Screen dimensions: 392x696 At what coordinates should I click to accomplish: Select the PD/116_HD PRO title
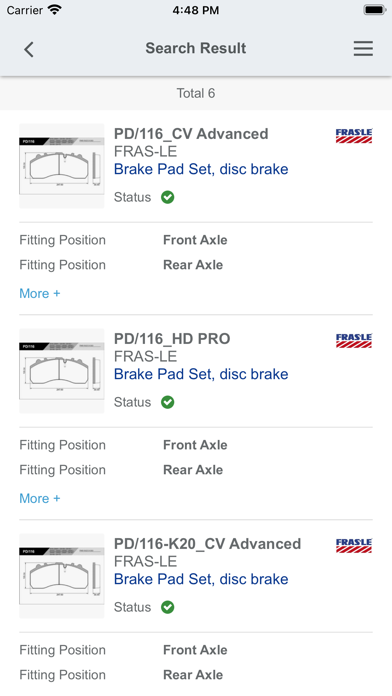[x=172, y=339]
